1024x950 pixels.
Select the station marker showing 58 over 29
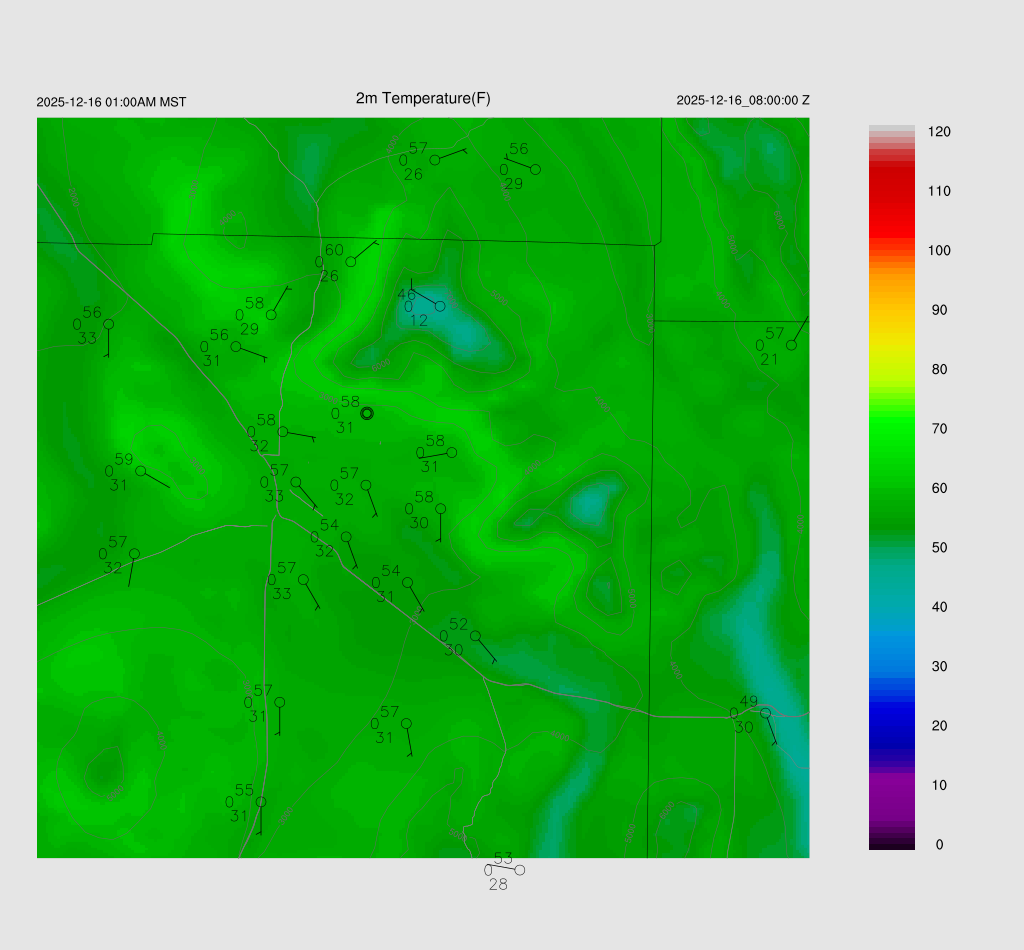pyautogui.click(x=271, y=315)
